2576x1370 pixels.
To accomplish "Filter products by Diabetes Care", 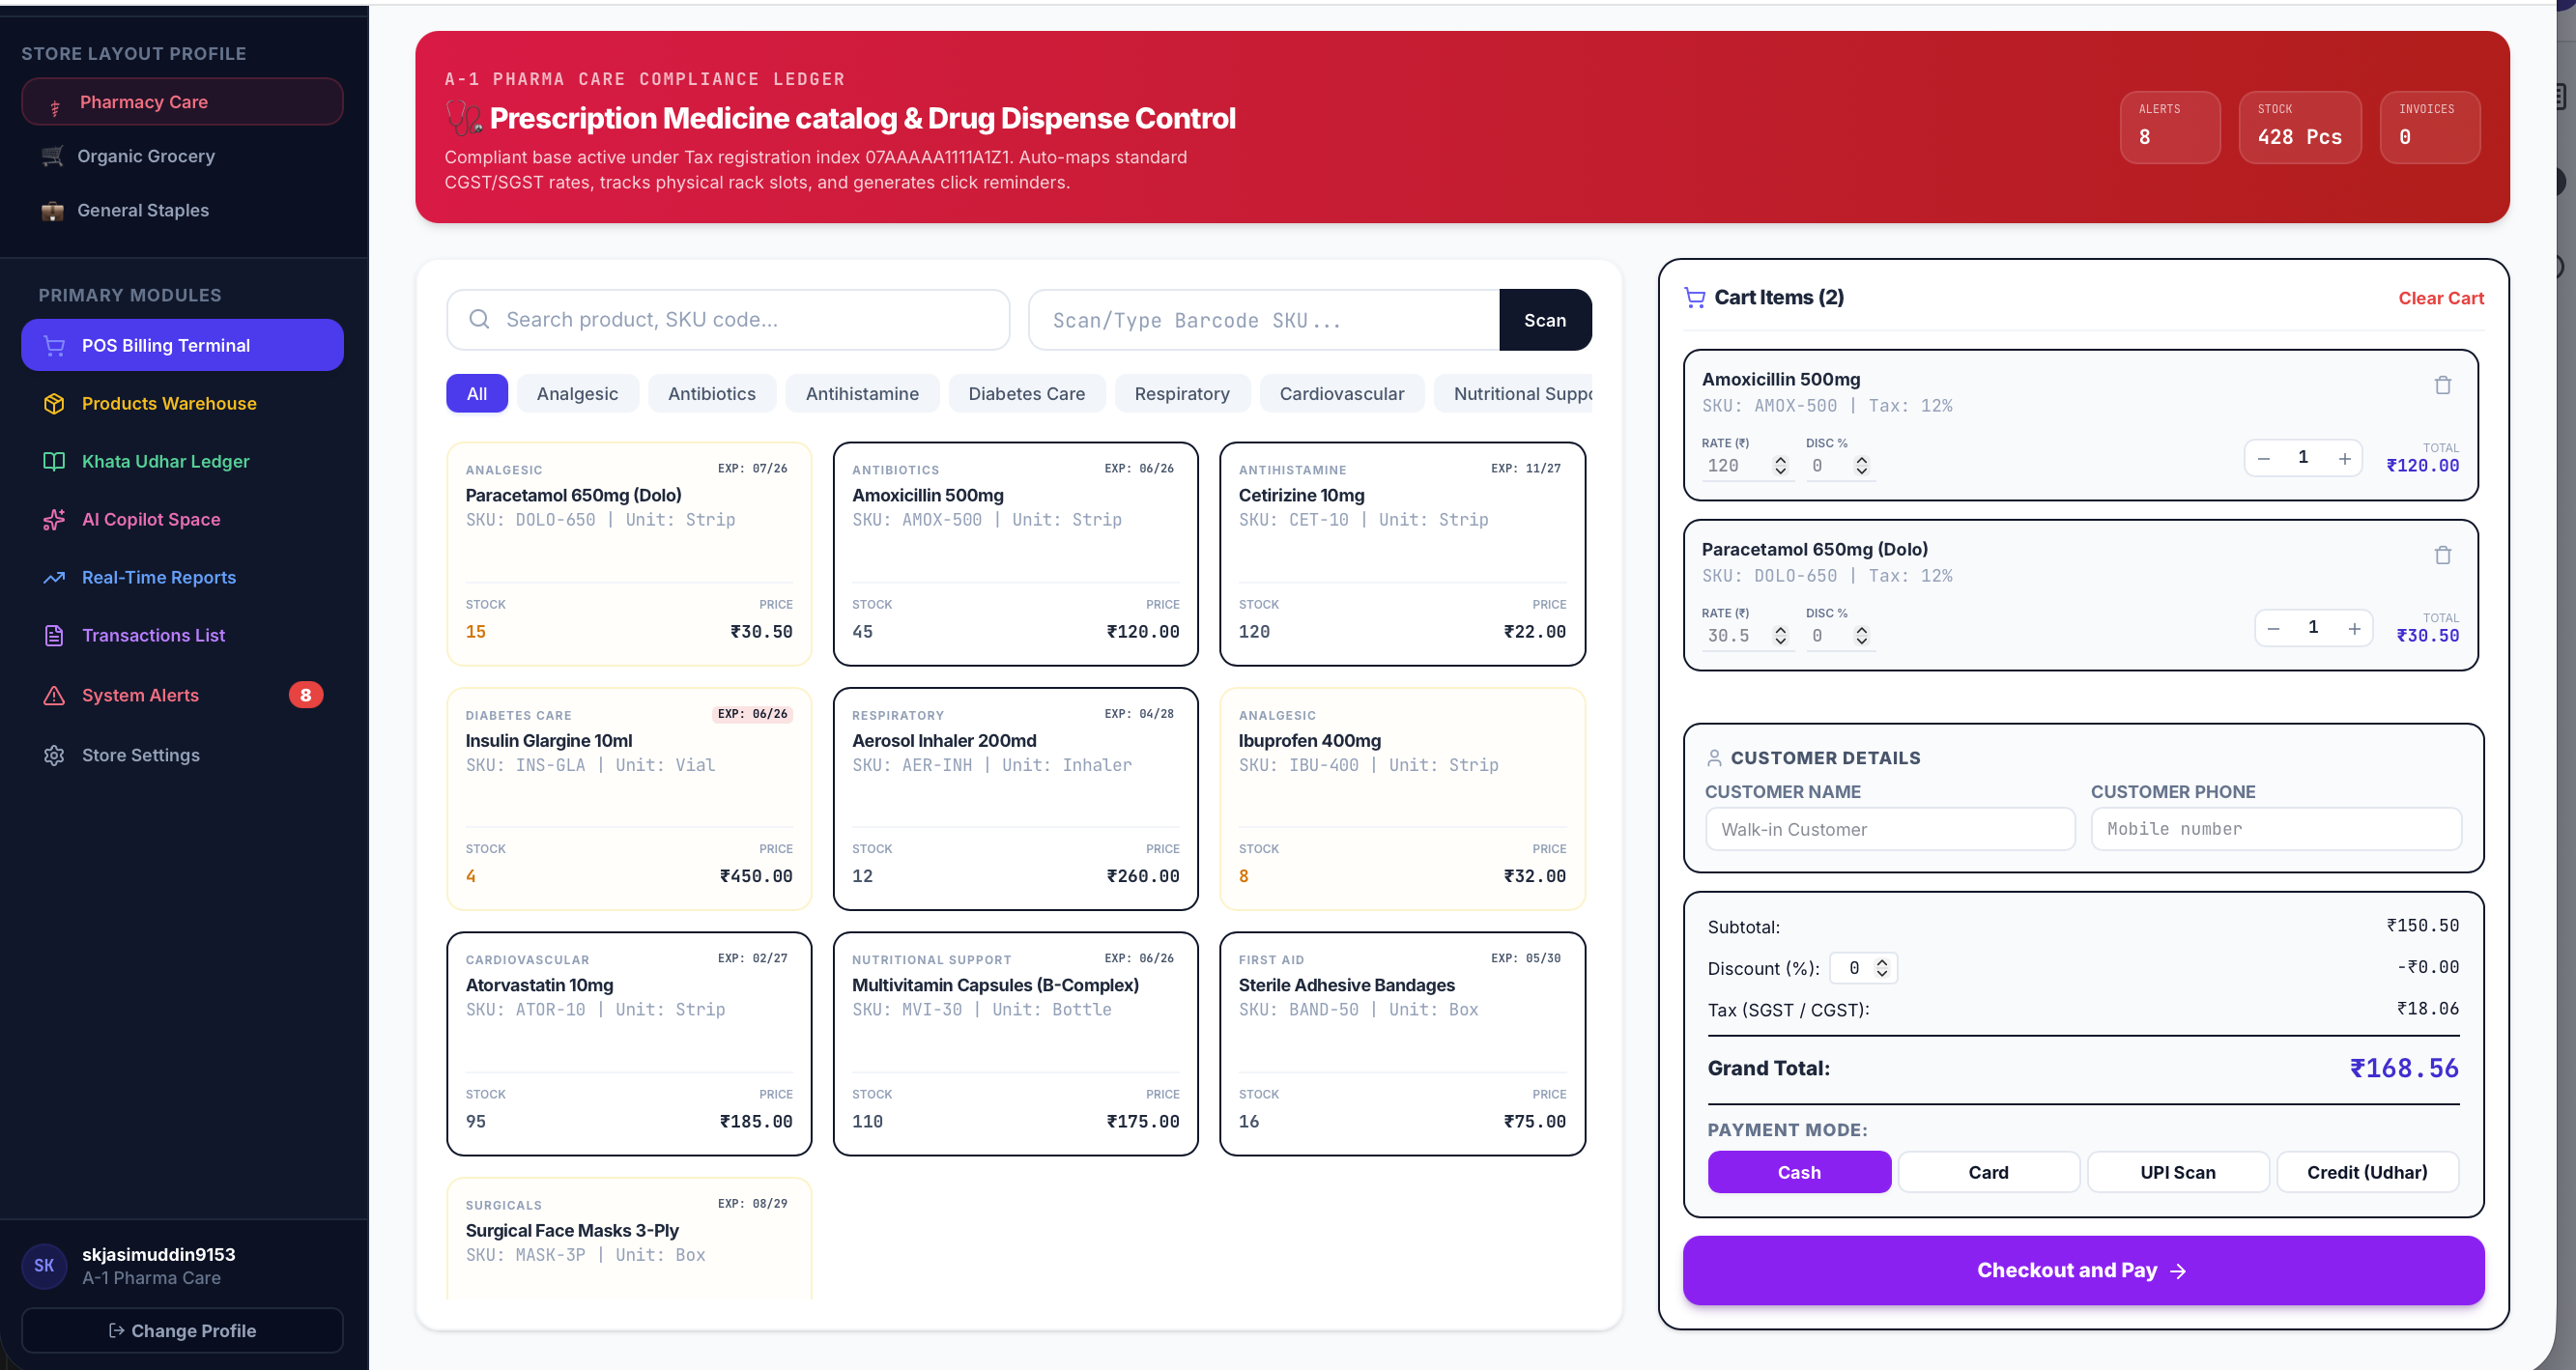I will (x=1026, y=393).
